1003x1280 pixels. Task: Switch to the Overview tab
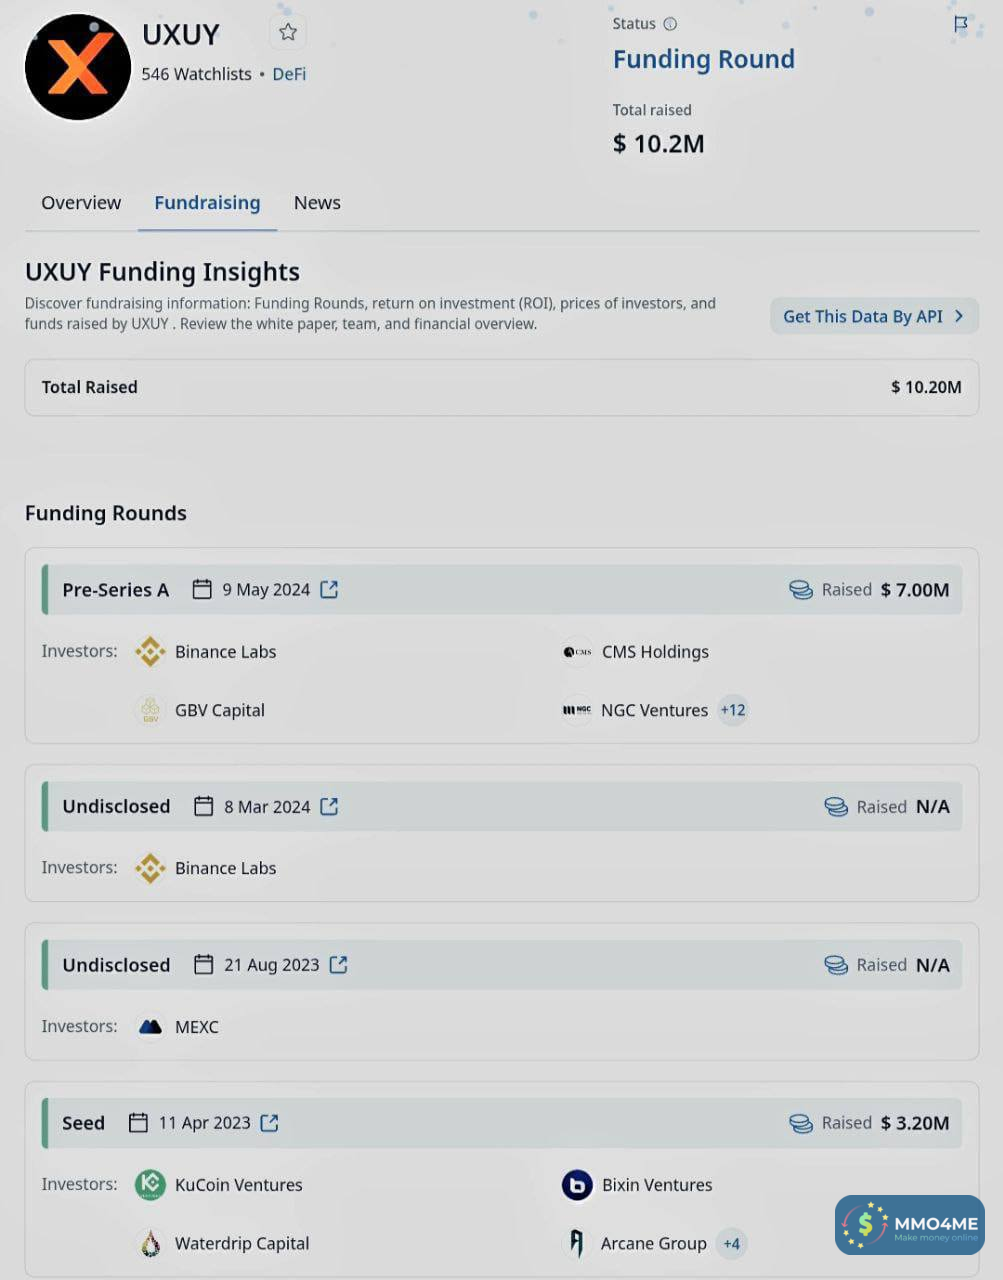point(81,203)
